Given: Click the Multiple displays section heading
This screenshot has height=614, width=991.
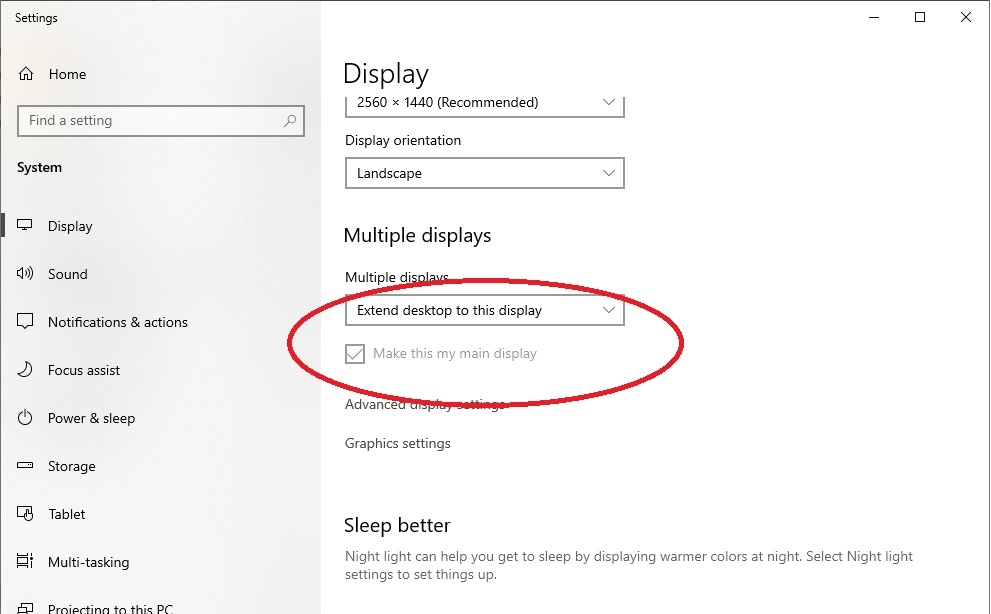Looking at the screenshot, I should [417, 235].
